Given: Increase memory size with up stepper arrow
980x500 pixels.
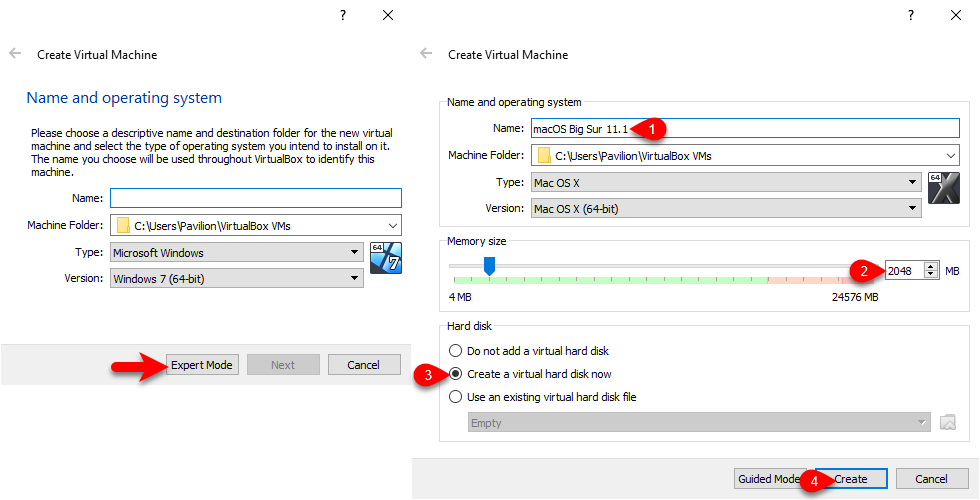Looking at the screenshot, I should (931, 267).
